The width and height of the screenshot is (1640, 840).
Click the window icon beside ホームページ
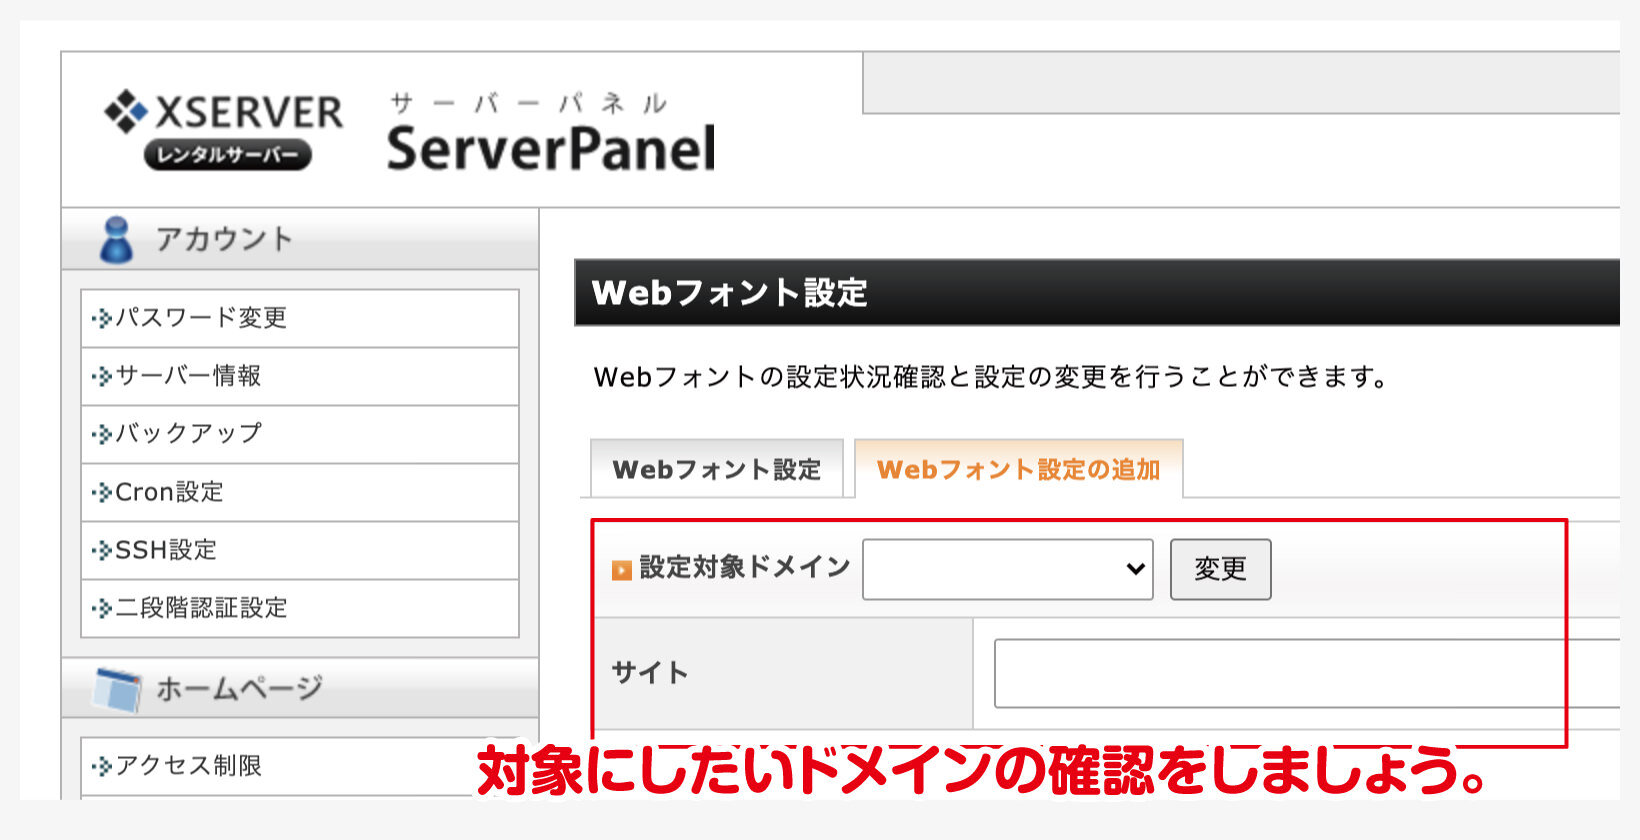[118, 688]
